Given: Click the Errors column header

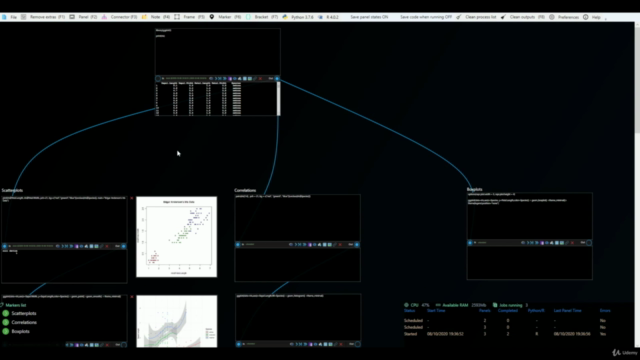Looking at the screenshot, I should [x=605, y=311].
